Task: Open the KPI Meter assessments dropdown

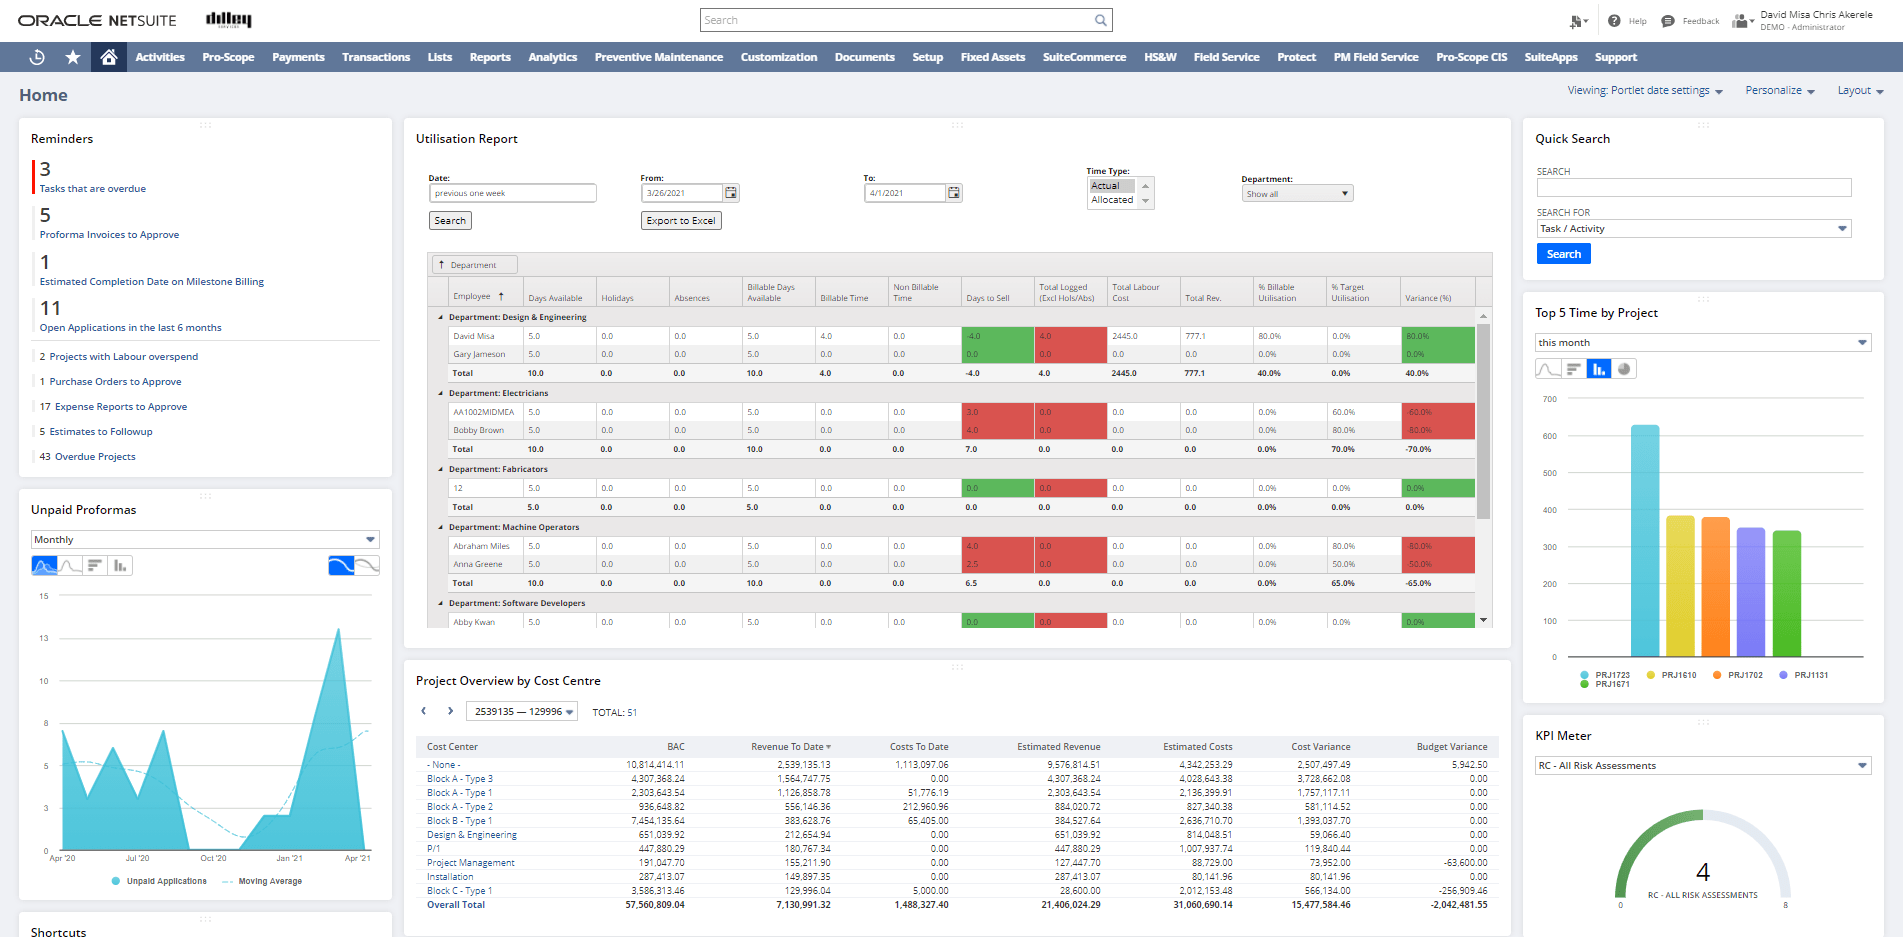Action: [x=1863, y=765]
